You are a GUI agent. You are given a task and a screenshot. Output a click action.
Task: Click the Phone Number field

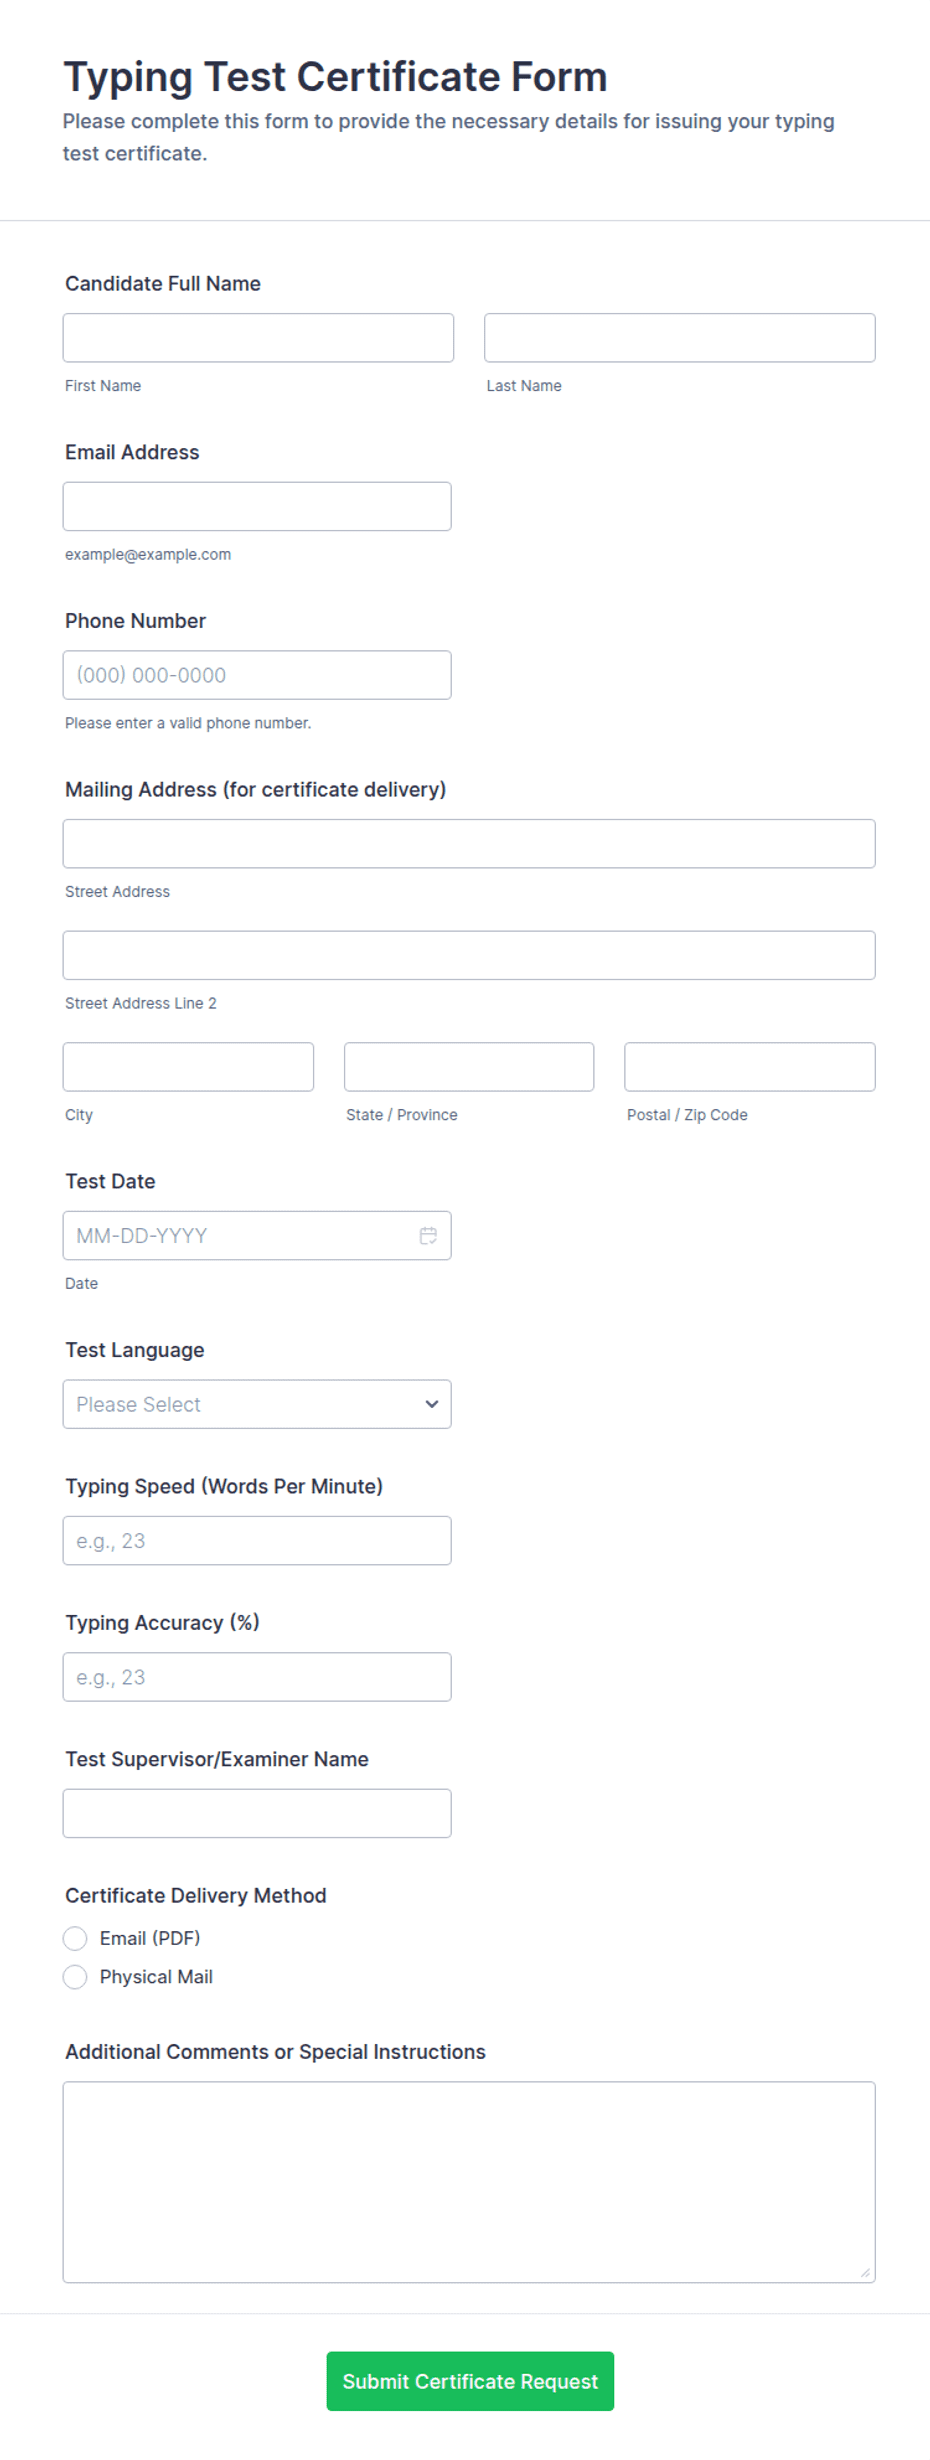(x=257, y=675)
